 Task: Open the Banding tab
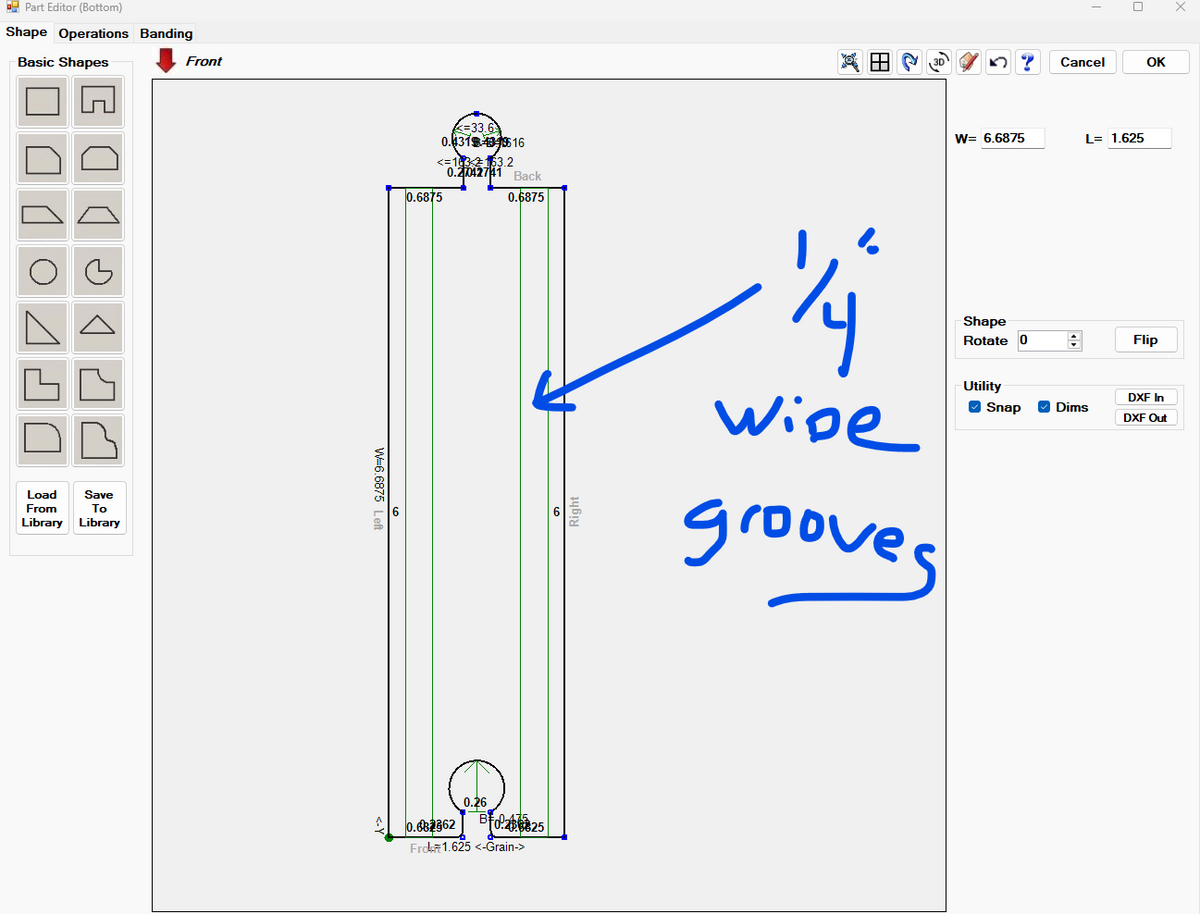point(166,33)
